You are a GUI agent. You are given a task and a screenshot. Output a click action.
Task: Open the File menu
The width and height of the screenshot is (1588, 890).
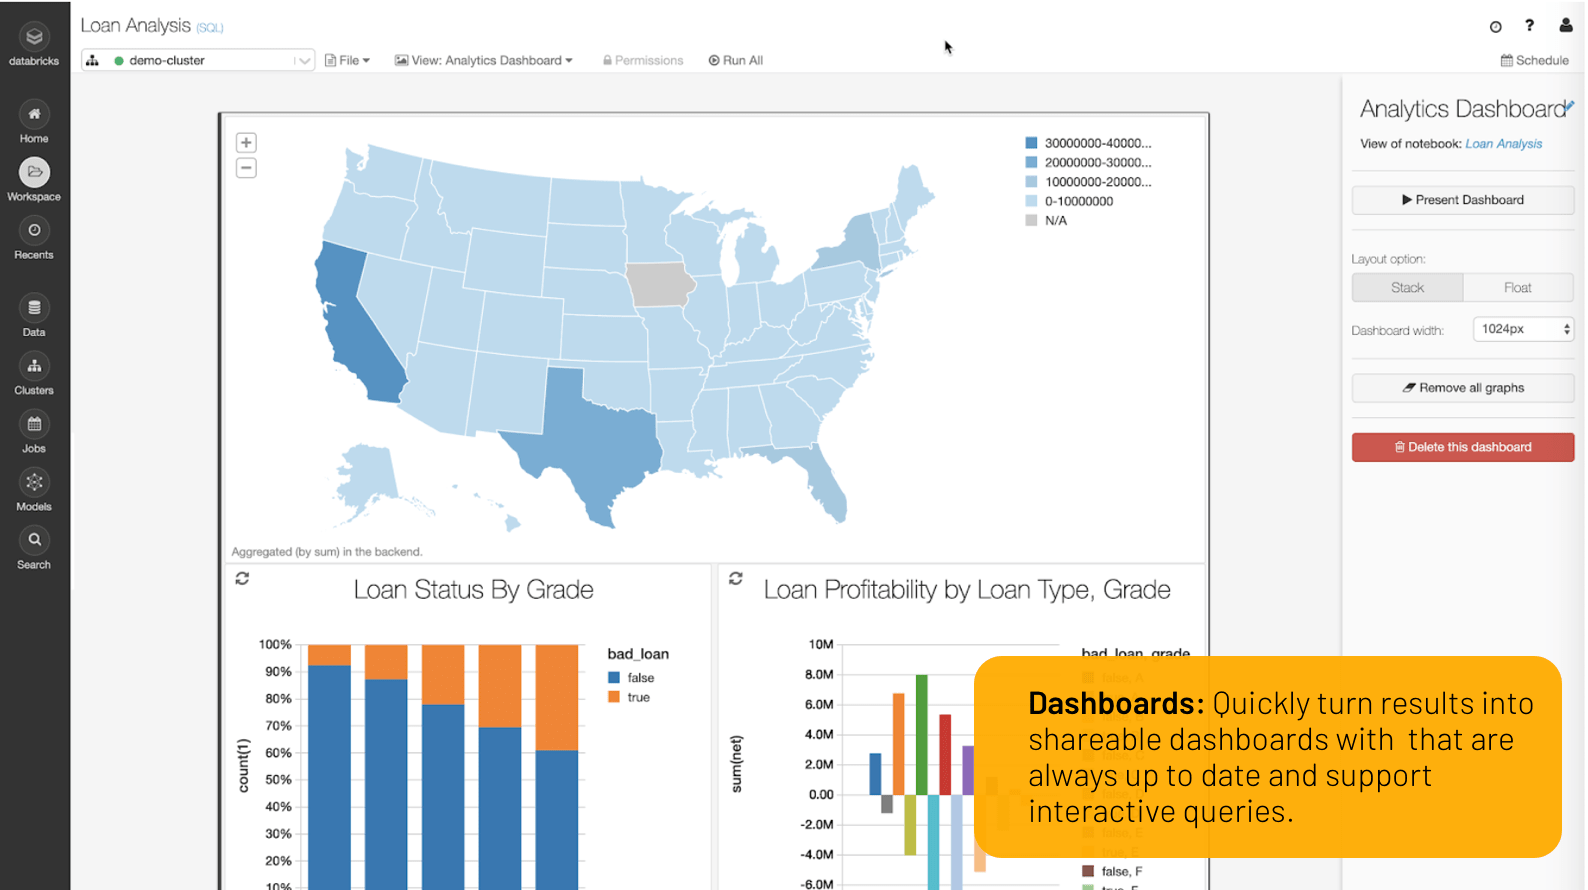coord(347,61)
